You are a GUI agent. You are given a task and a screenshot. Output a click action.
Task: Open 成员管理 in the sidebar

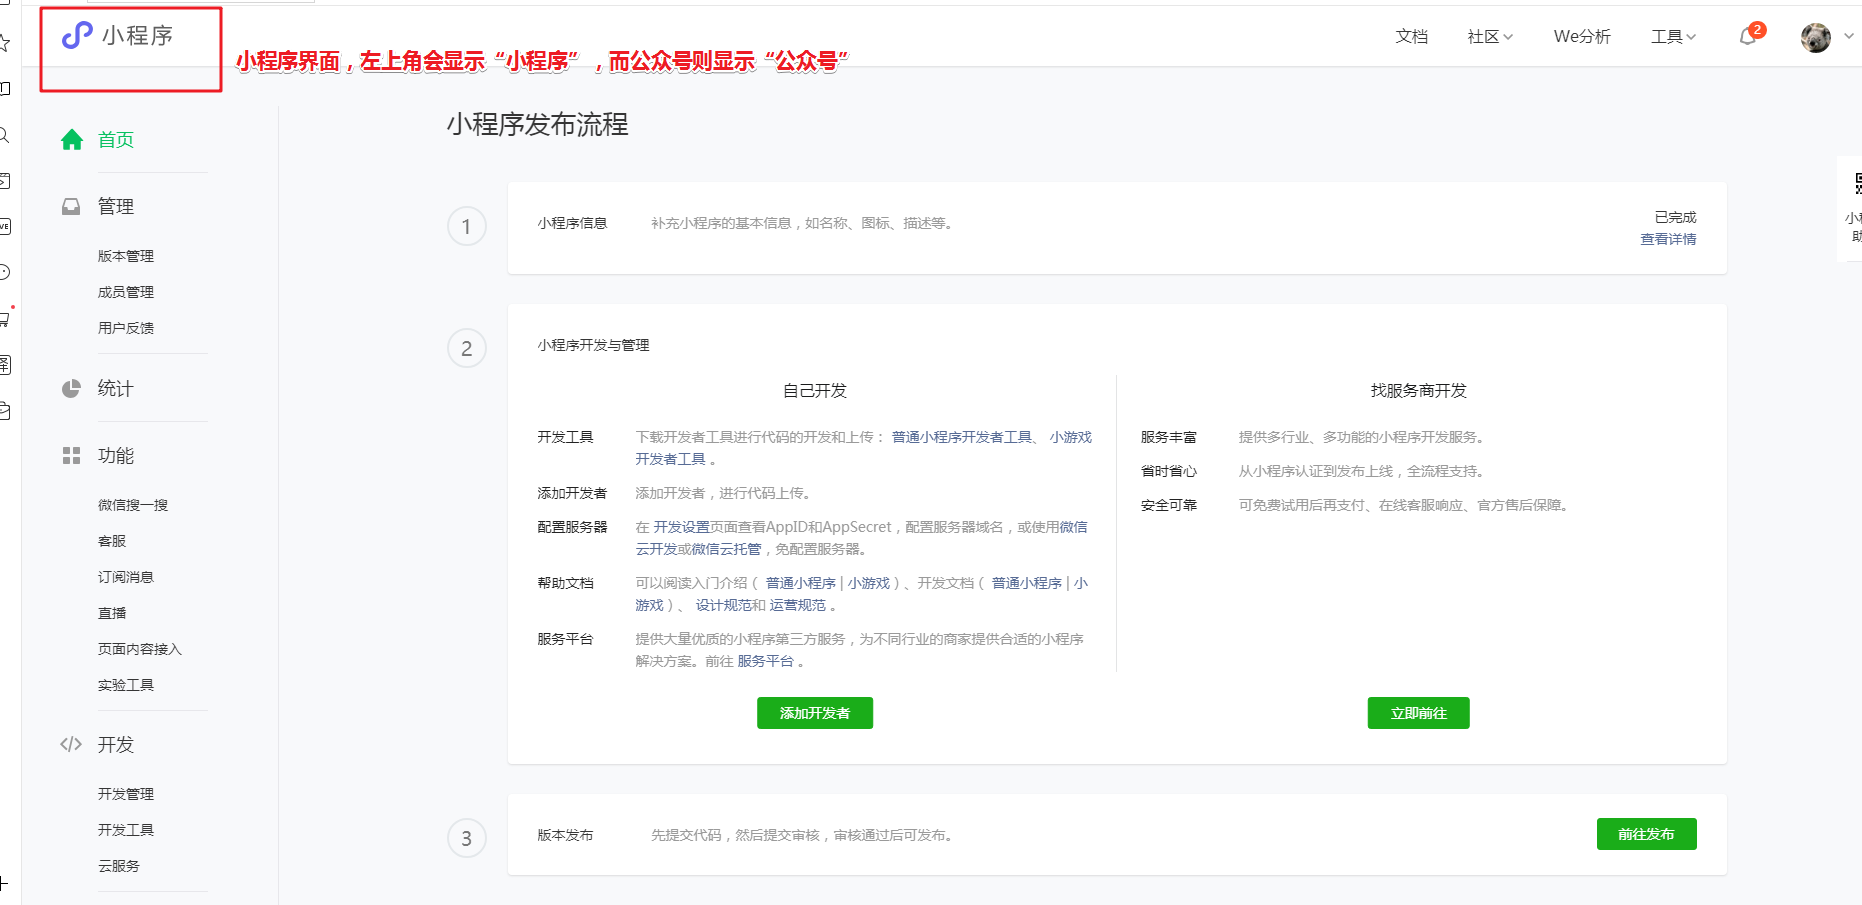[x=126, y=292]
